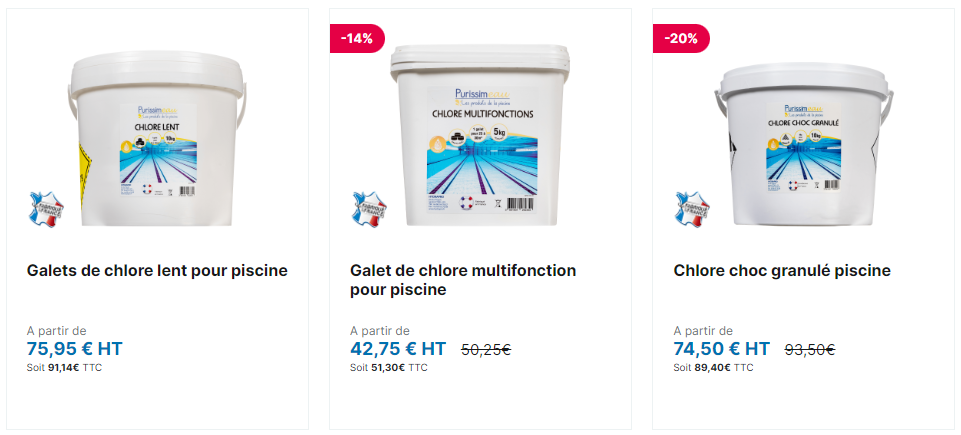Image resolution: width=961 pixels, height=435 pixels.
Task: Open 'Galet de chlore multifonction pour piscine' link
Action: 463,280
